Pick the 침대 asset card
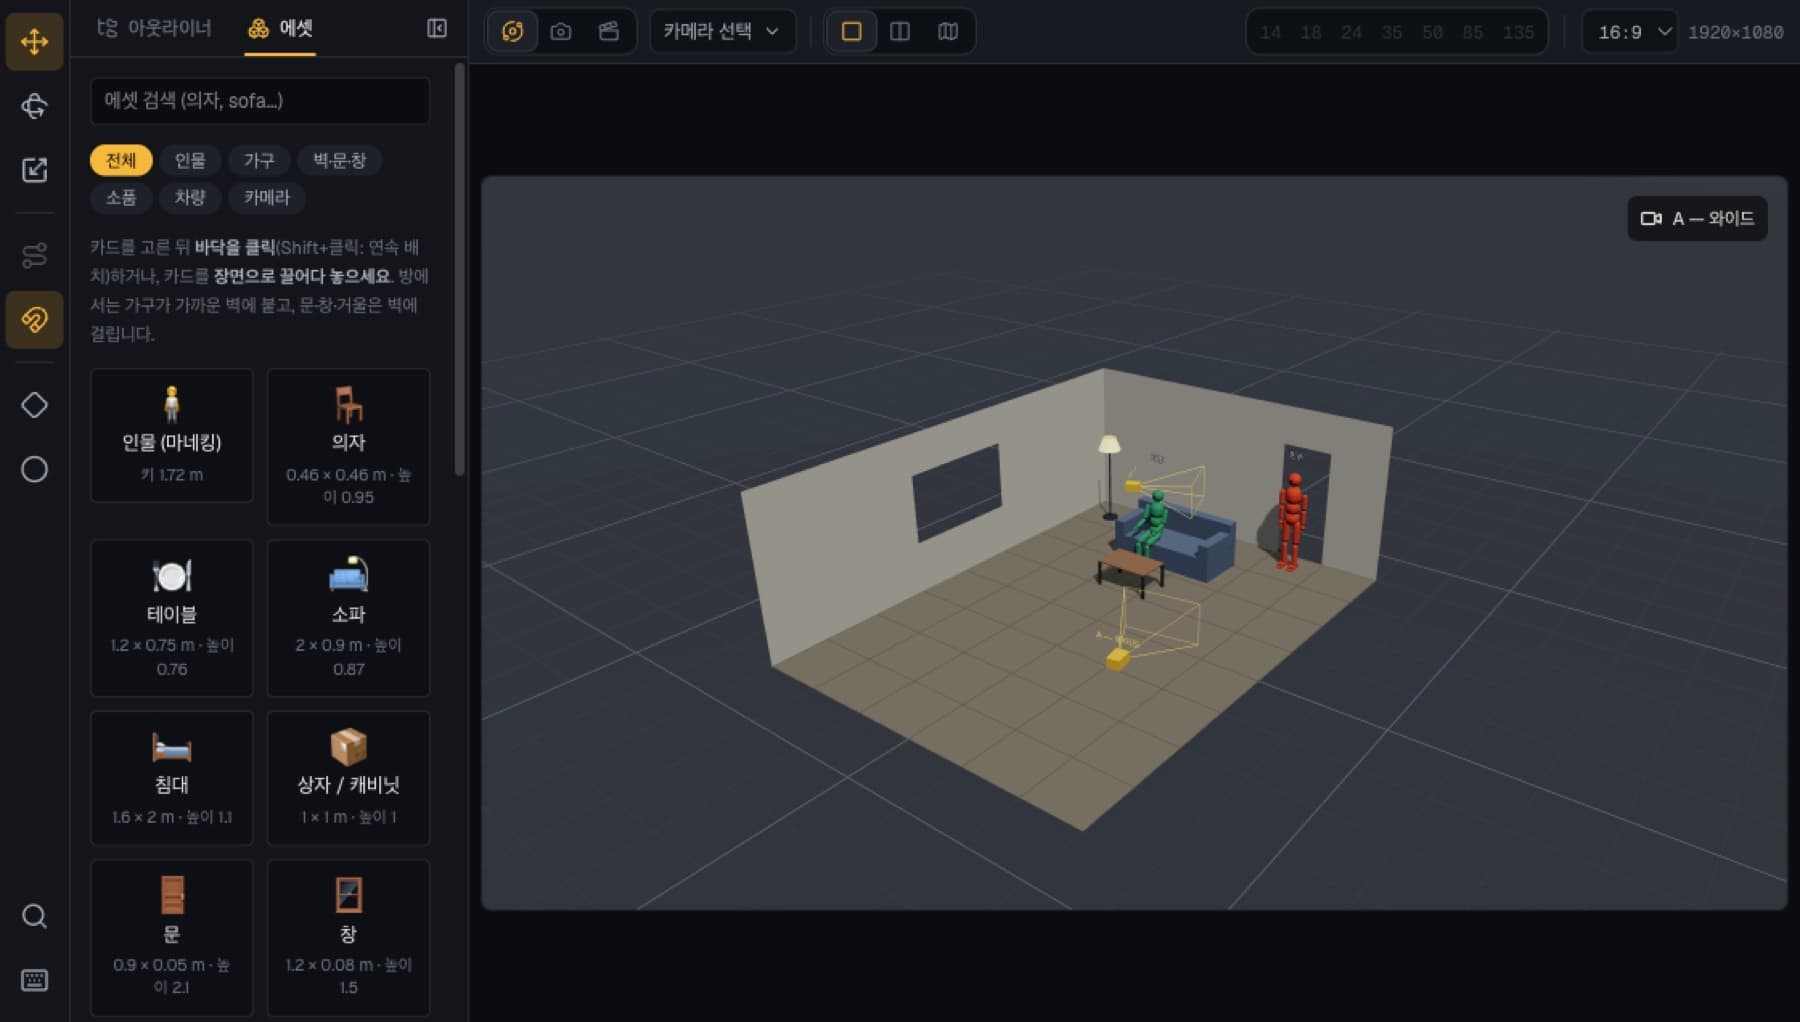1800x1022 pixels. coord(172,778)
